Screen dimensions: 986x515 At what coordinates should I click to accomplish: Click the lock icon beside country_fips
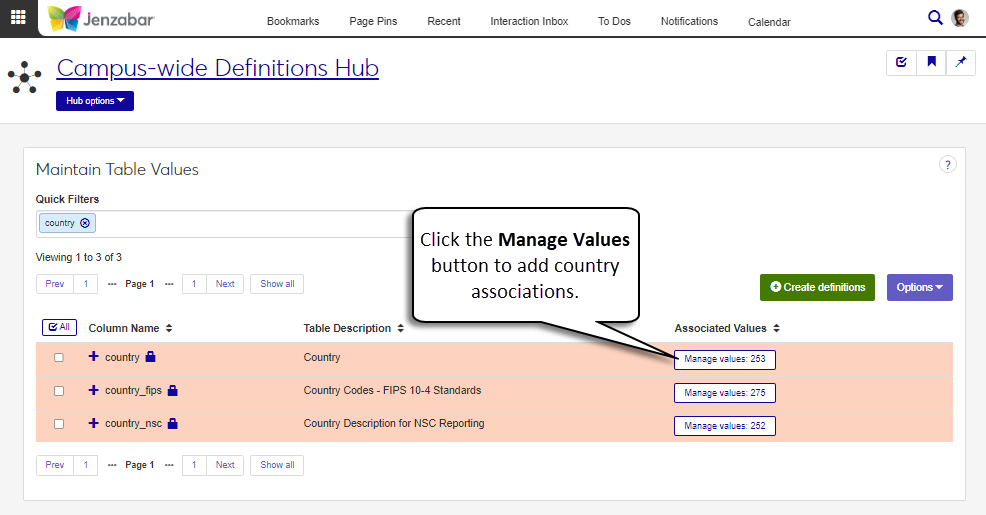click(x=173, y=390)
